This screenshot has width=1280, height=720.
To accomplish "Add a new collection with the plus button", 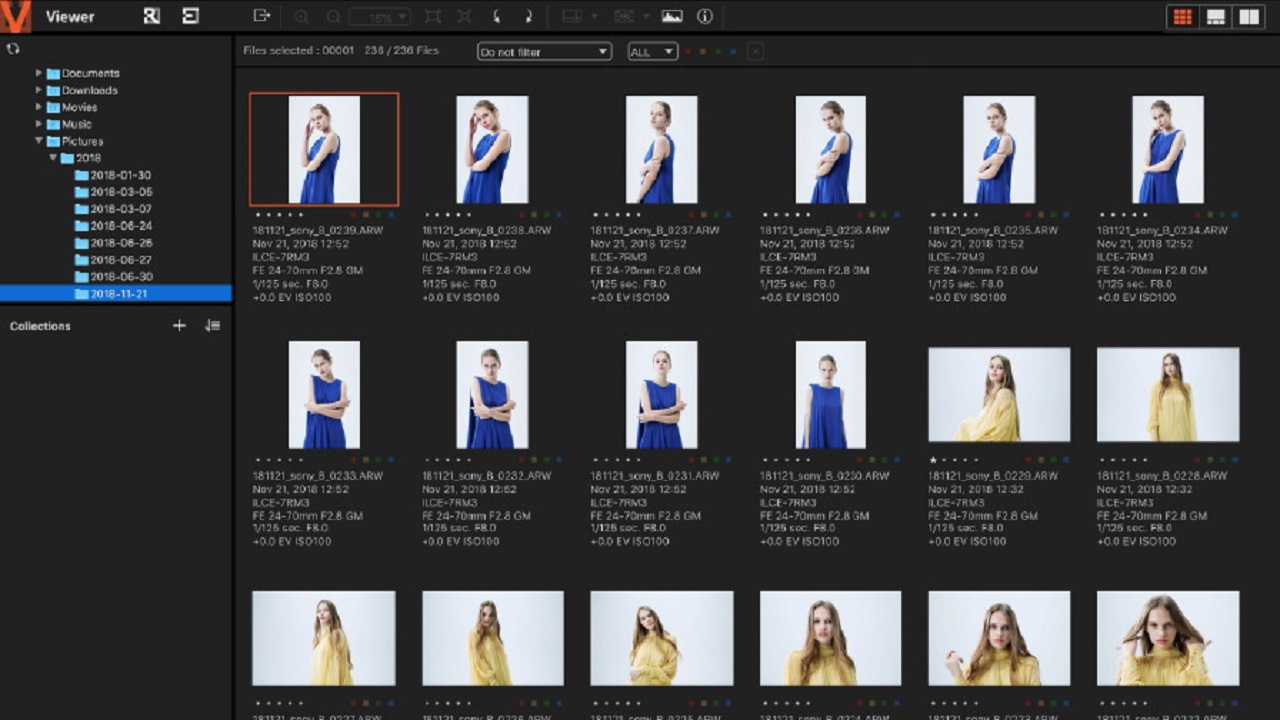I will pos(179,325).
